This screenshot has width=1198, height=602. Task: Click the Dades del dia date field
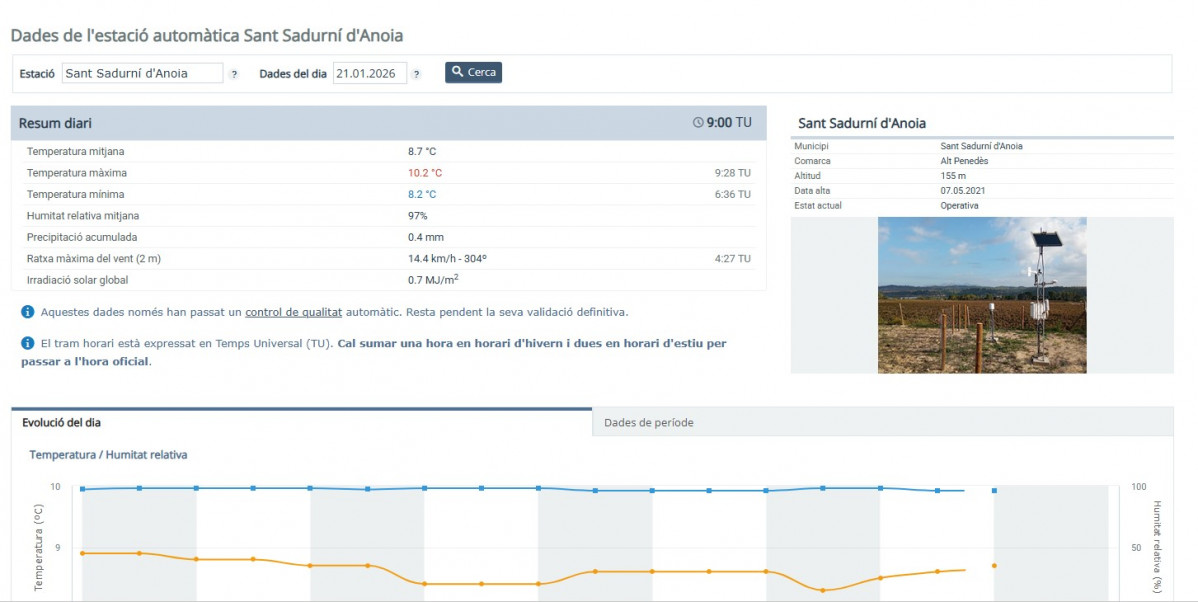(369, 73)
